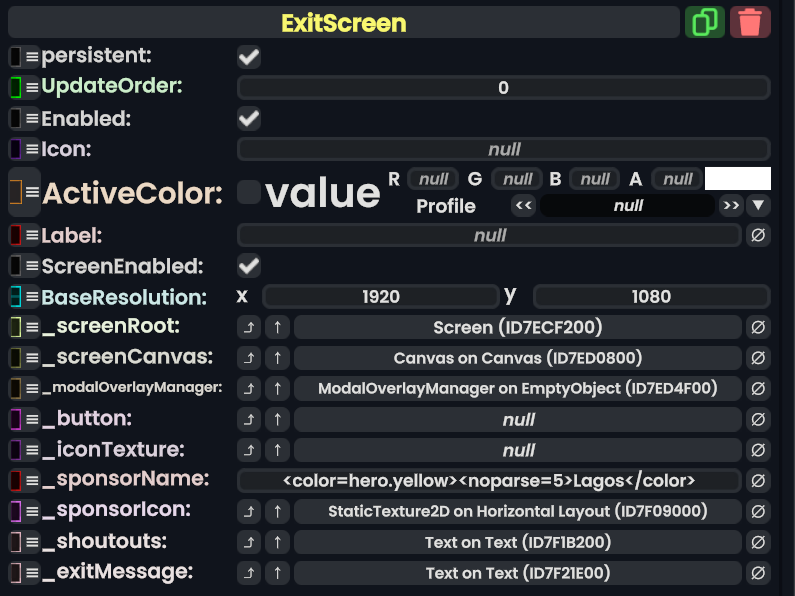Click the jump-to-target arrow for _modalOverlayManager
This screenshot has height=596, width=795.
pyautogui.click(x=249, y=389)
